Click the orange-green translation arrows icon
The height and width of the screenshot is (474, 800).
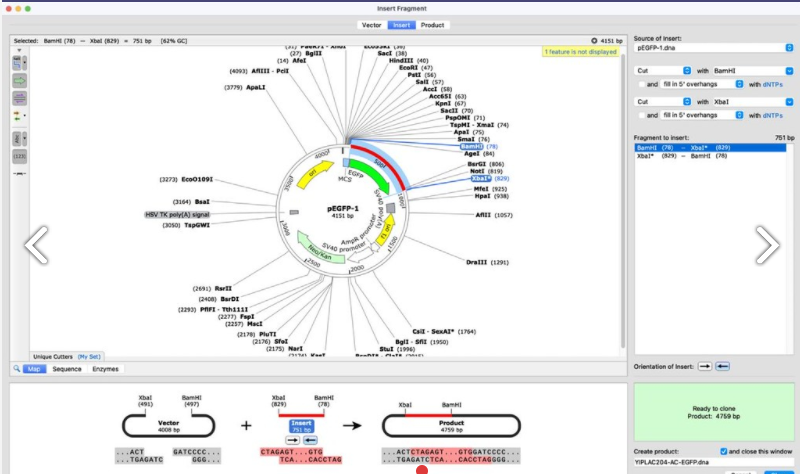click(x=17, y=116)
